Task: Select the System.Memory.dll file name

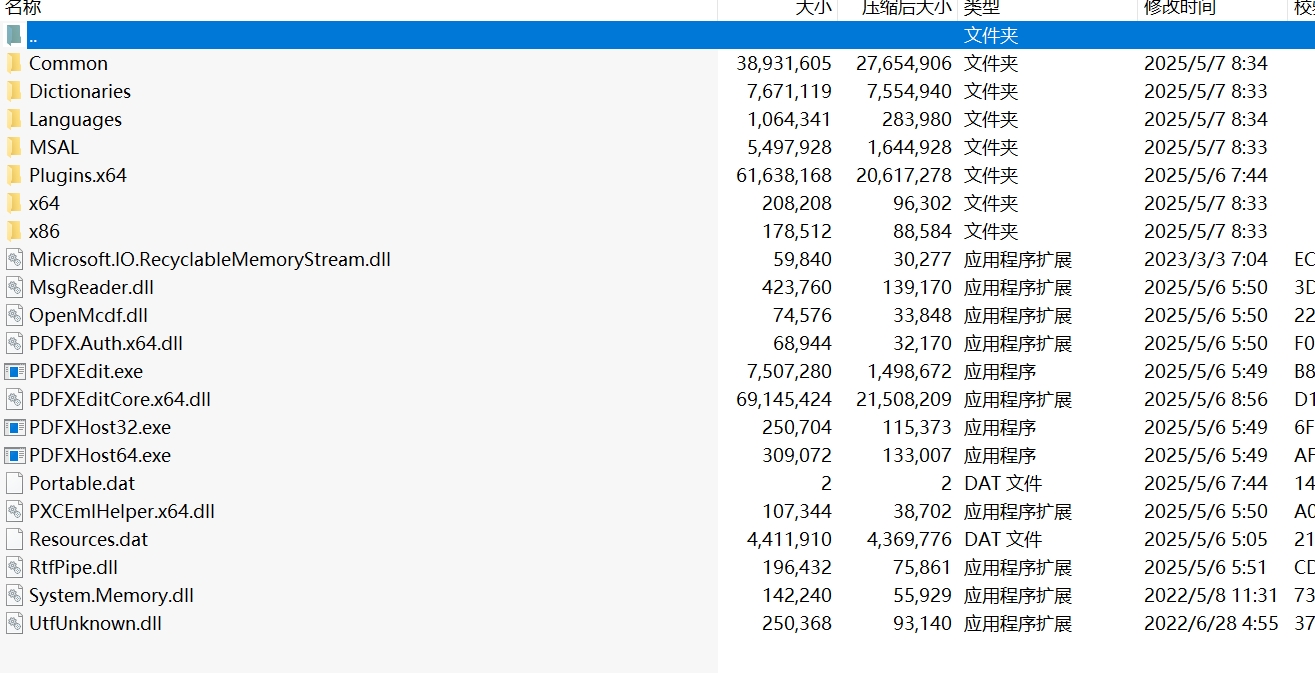Action: coord(111,595)
